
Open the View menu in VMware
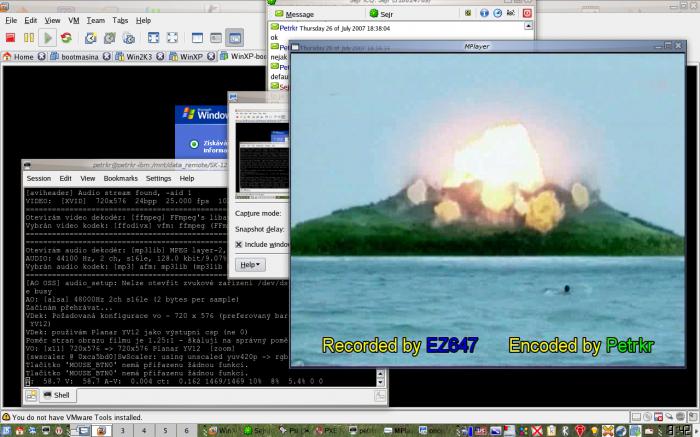tap(52, 21)
